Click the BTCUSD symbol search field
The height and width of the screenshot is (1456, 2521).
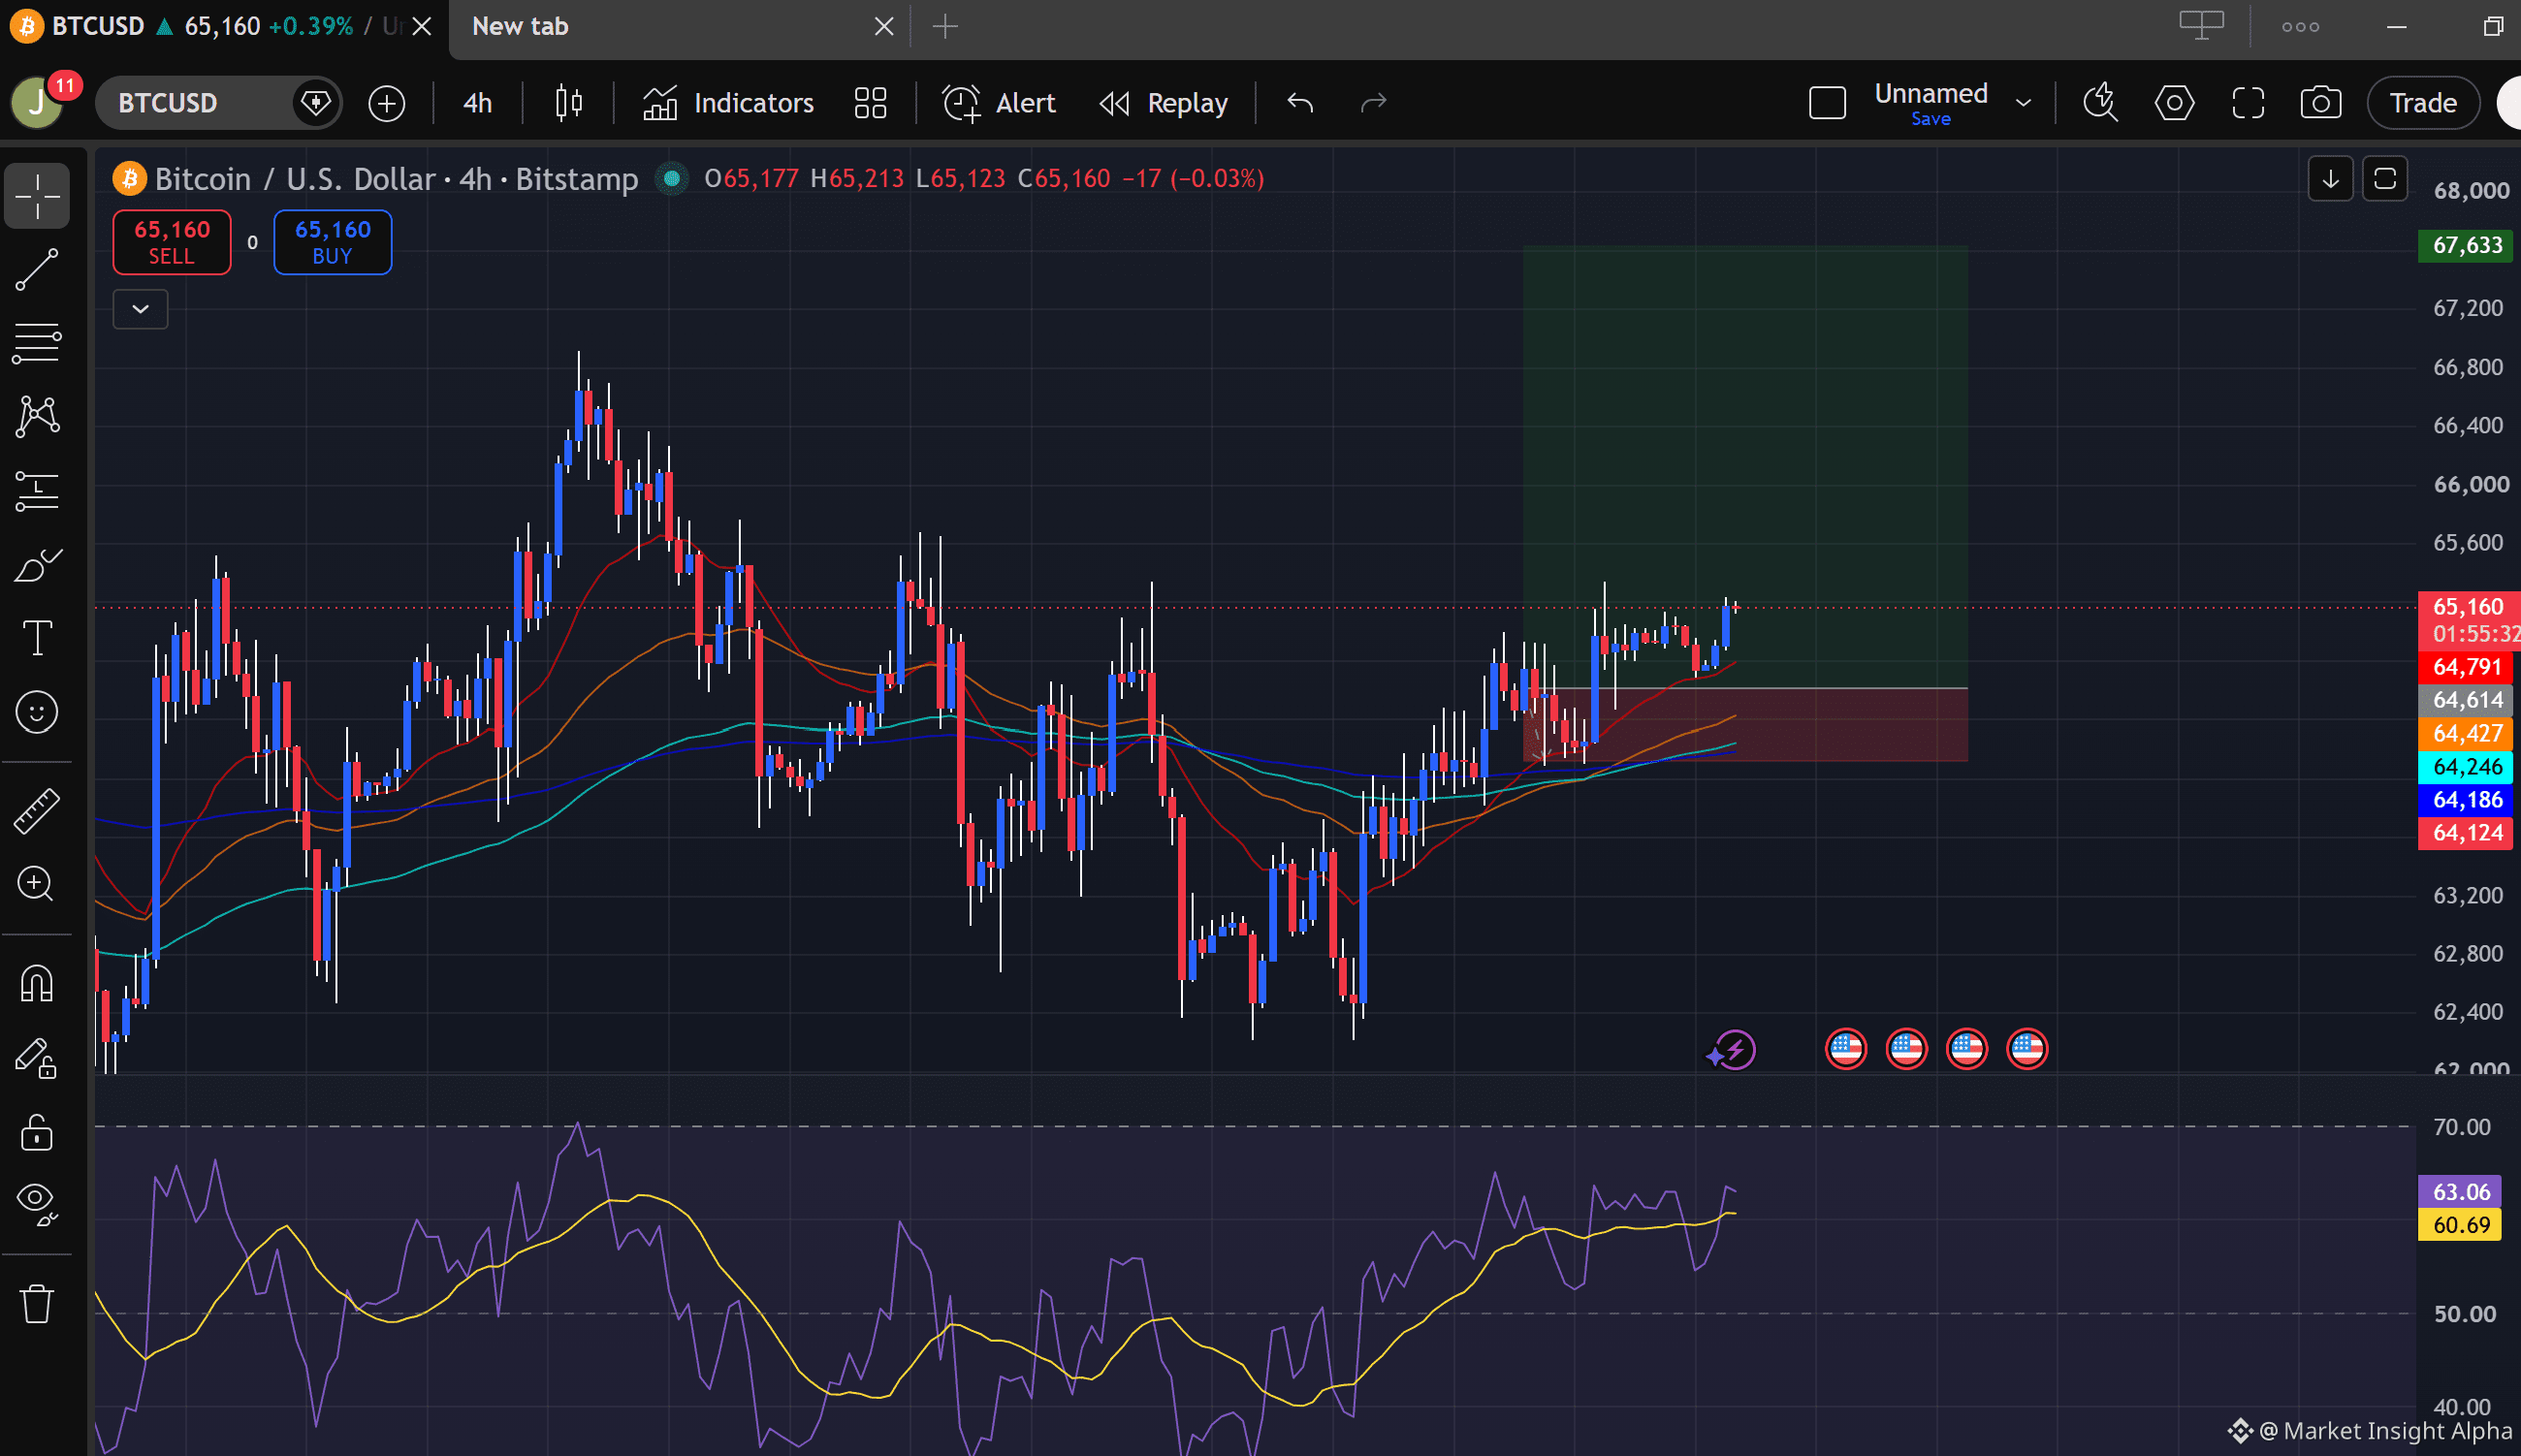point(200,103)
